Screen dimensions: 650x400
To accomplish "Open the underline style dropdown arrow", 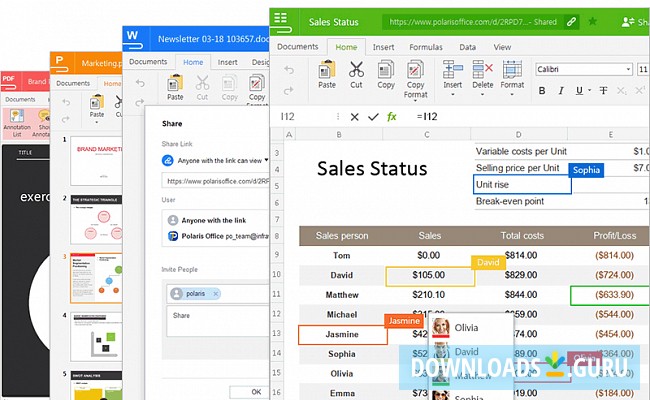I will click(x=589, y=90).
